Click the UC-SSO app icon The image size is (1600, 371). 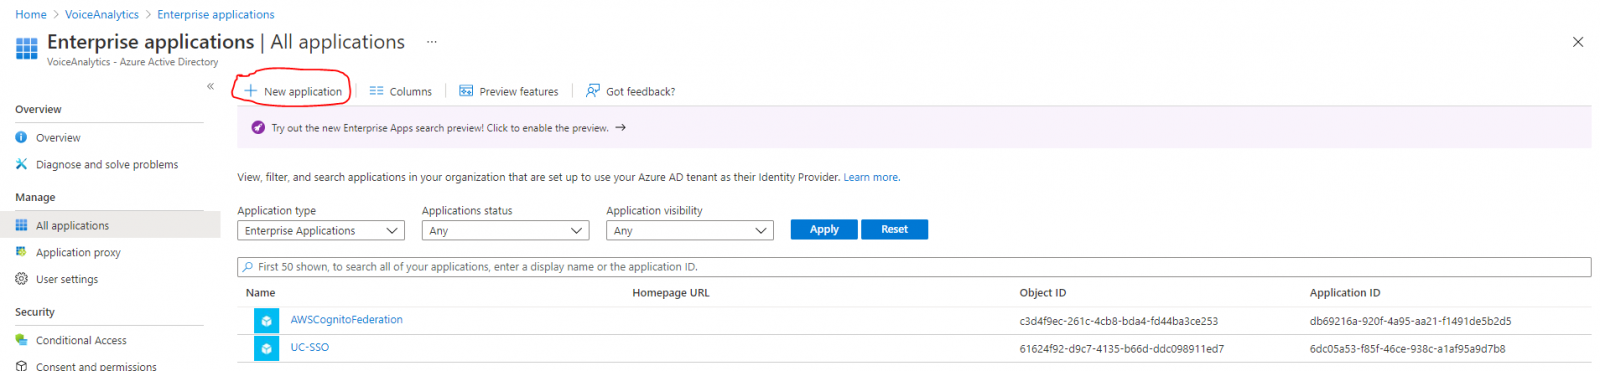click(266, 348)
